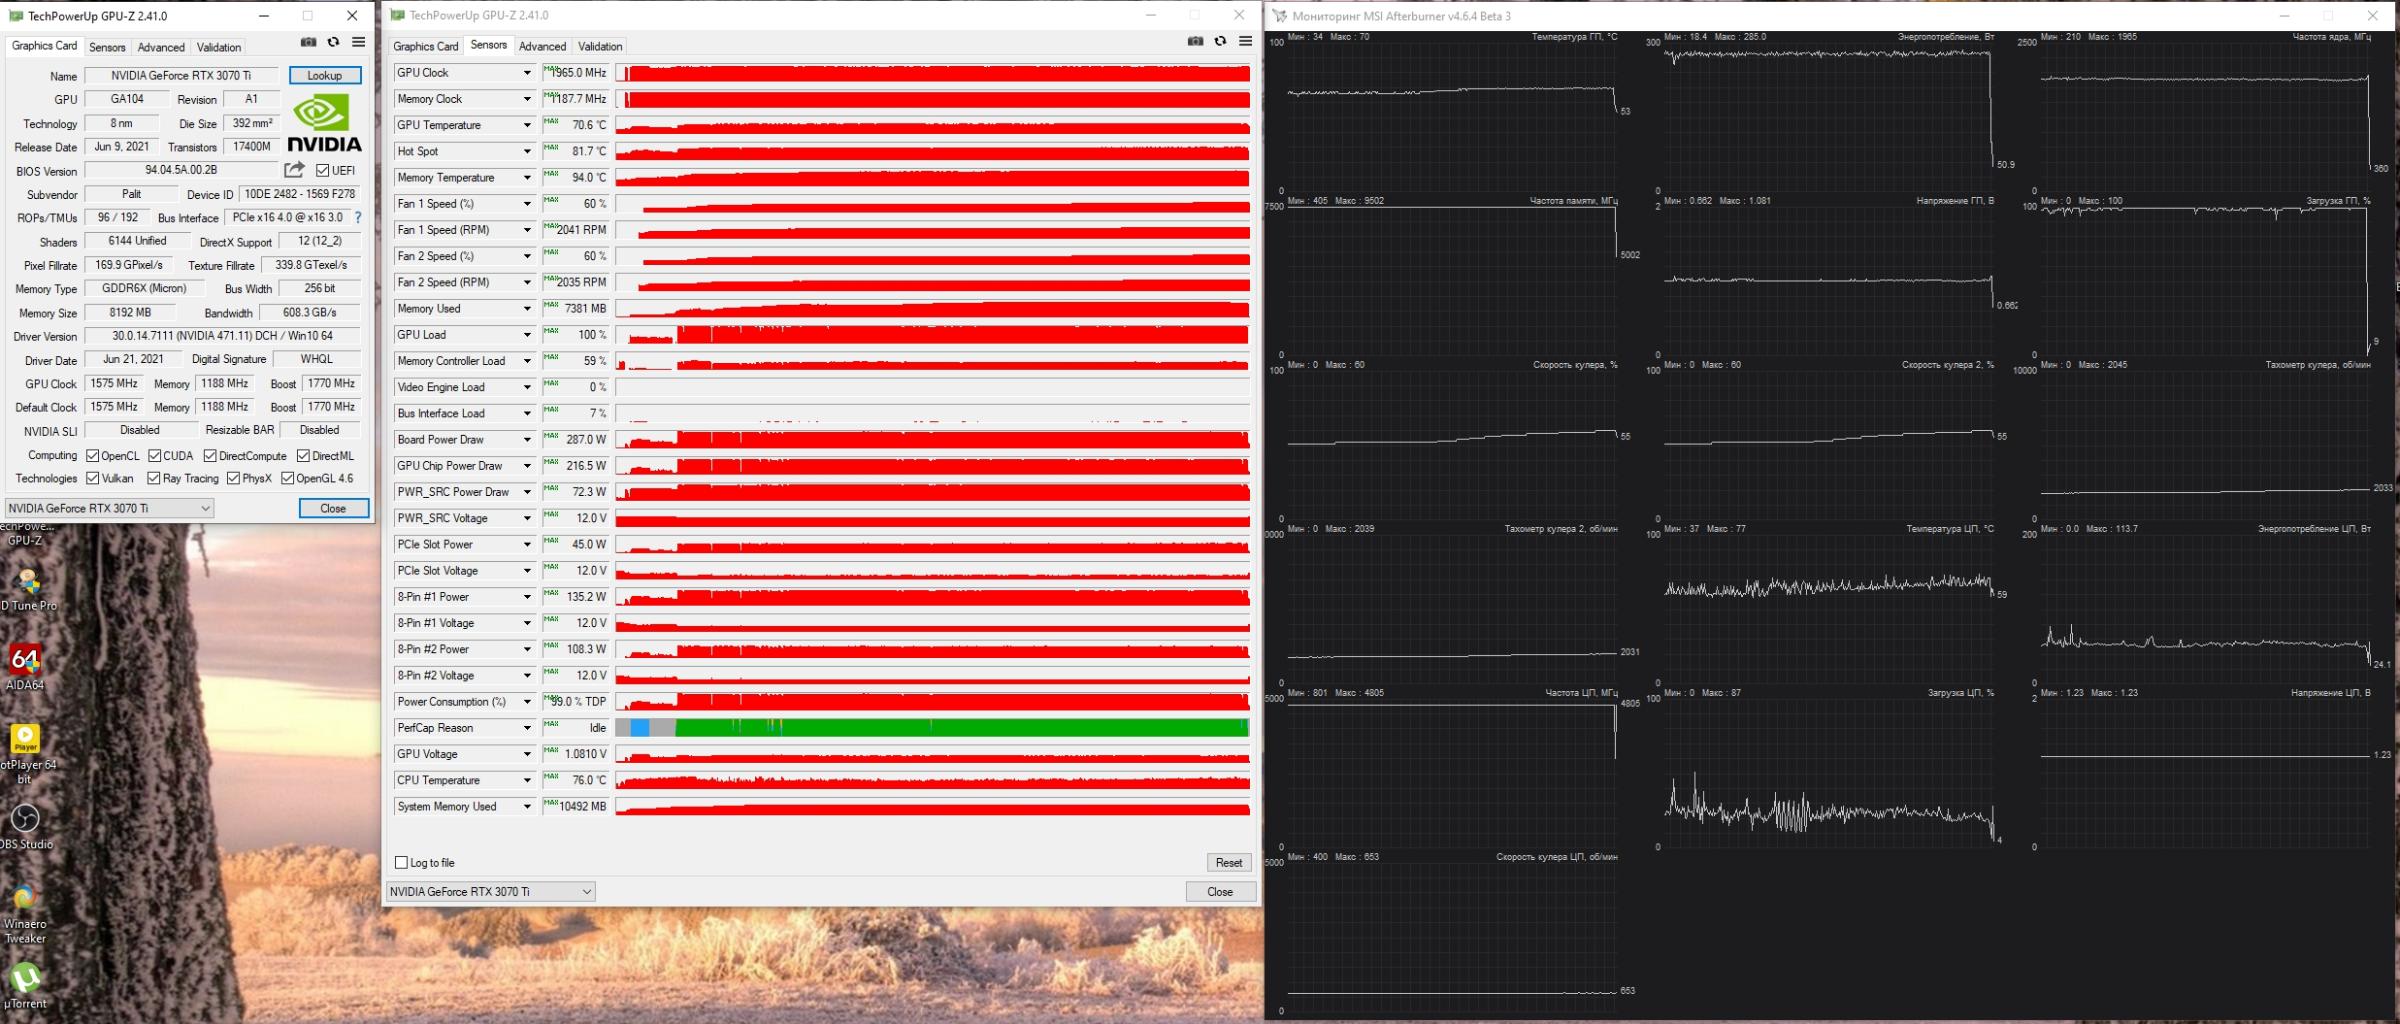Click the screenshot camera icon in GPU-Z Sensors window

(1195, 42)
